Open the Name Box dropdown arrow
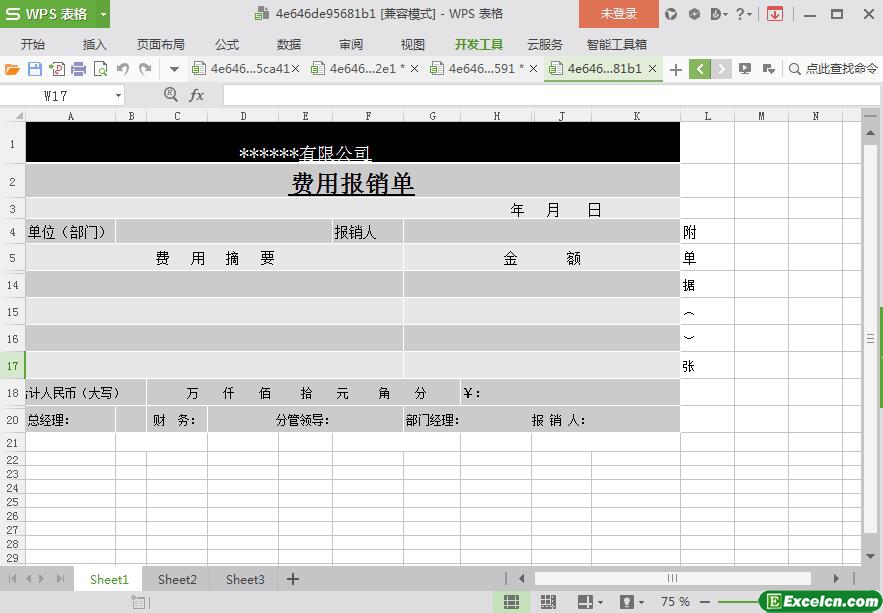The height and width of the screenshot is (613, 883). (x=118, y=95)
